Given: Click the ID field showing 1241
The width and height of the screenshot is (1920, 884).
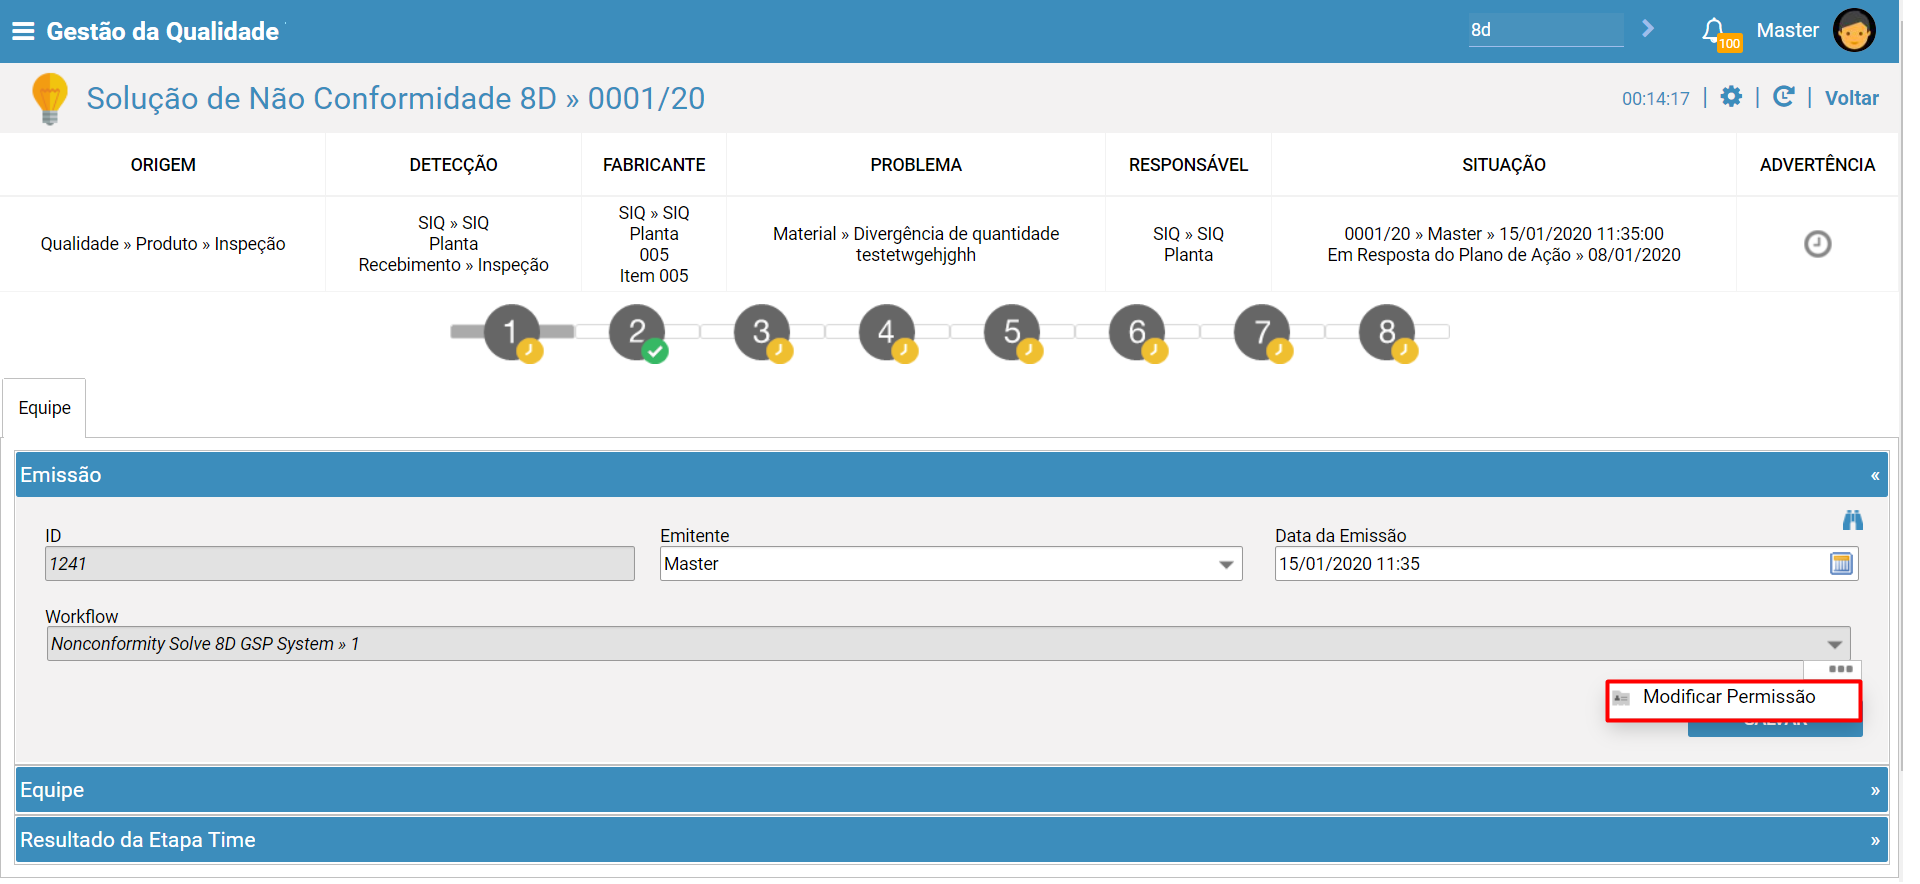Looking at the screenshot, I should pyautogui.click(x=339, y=564).
